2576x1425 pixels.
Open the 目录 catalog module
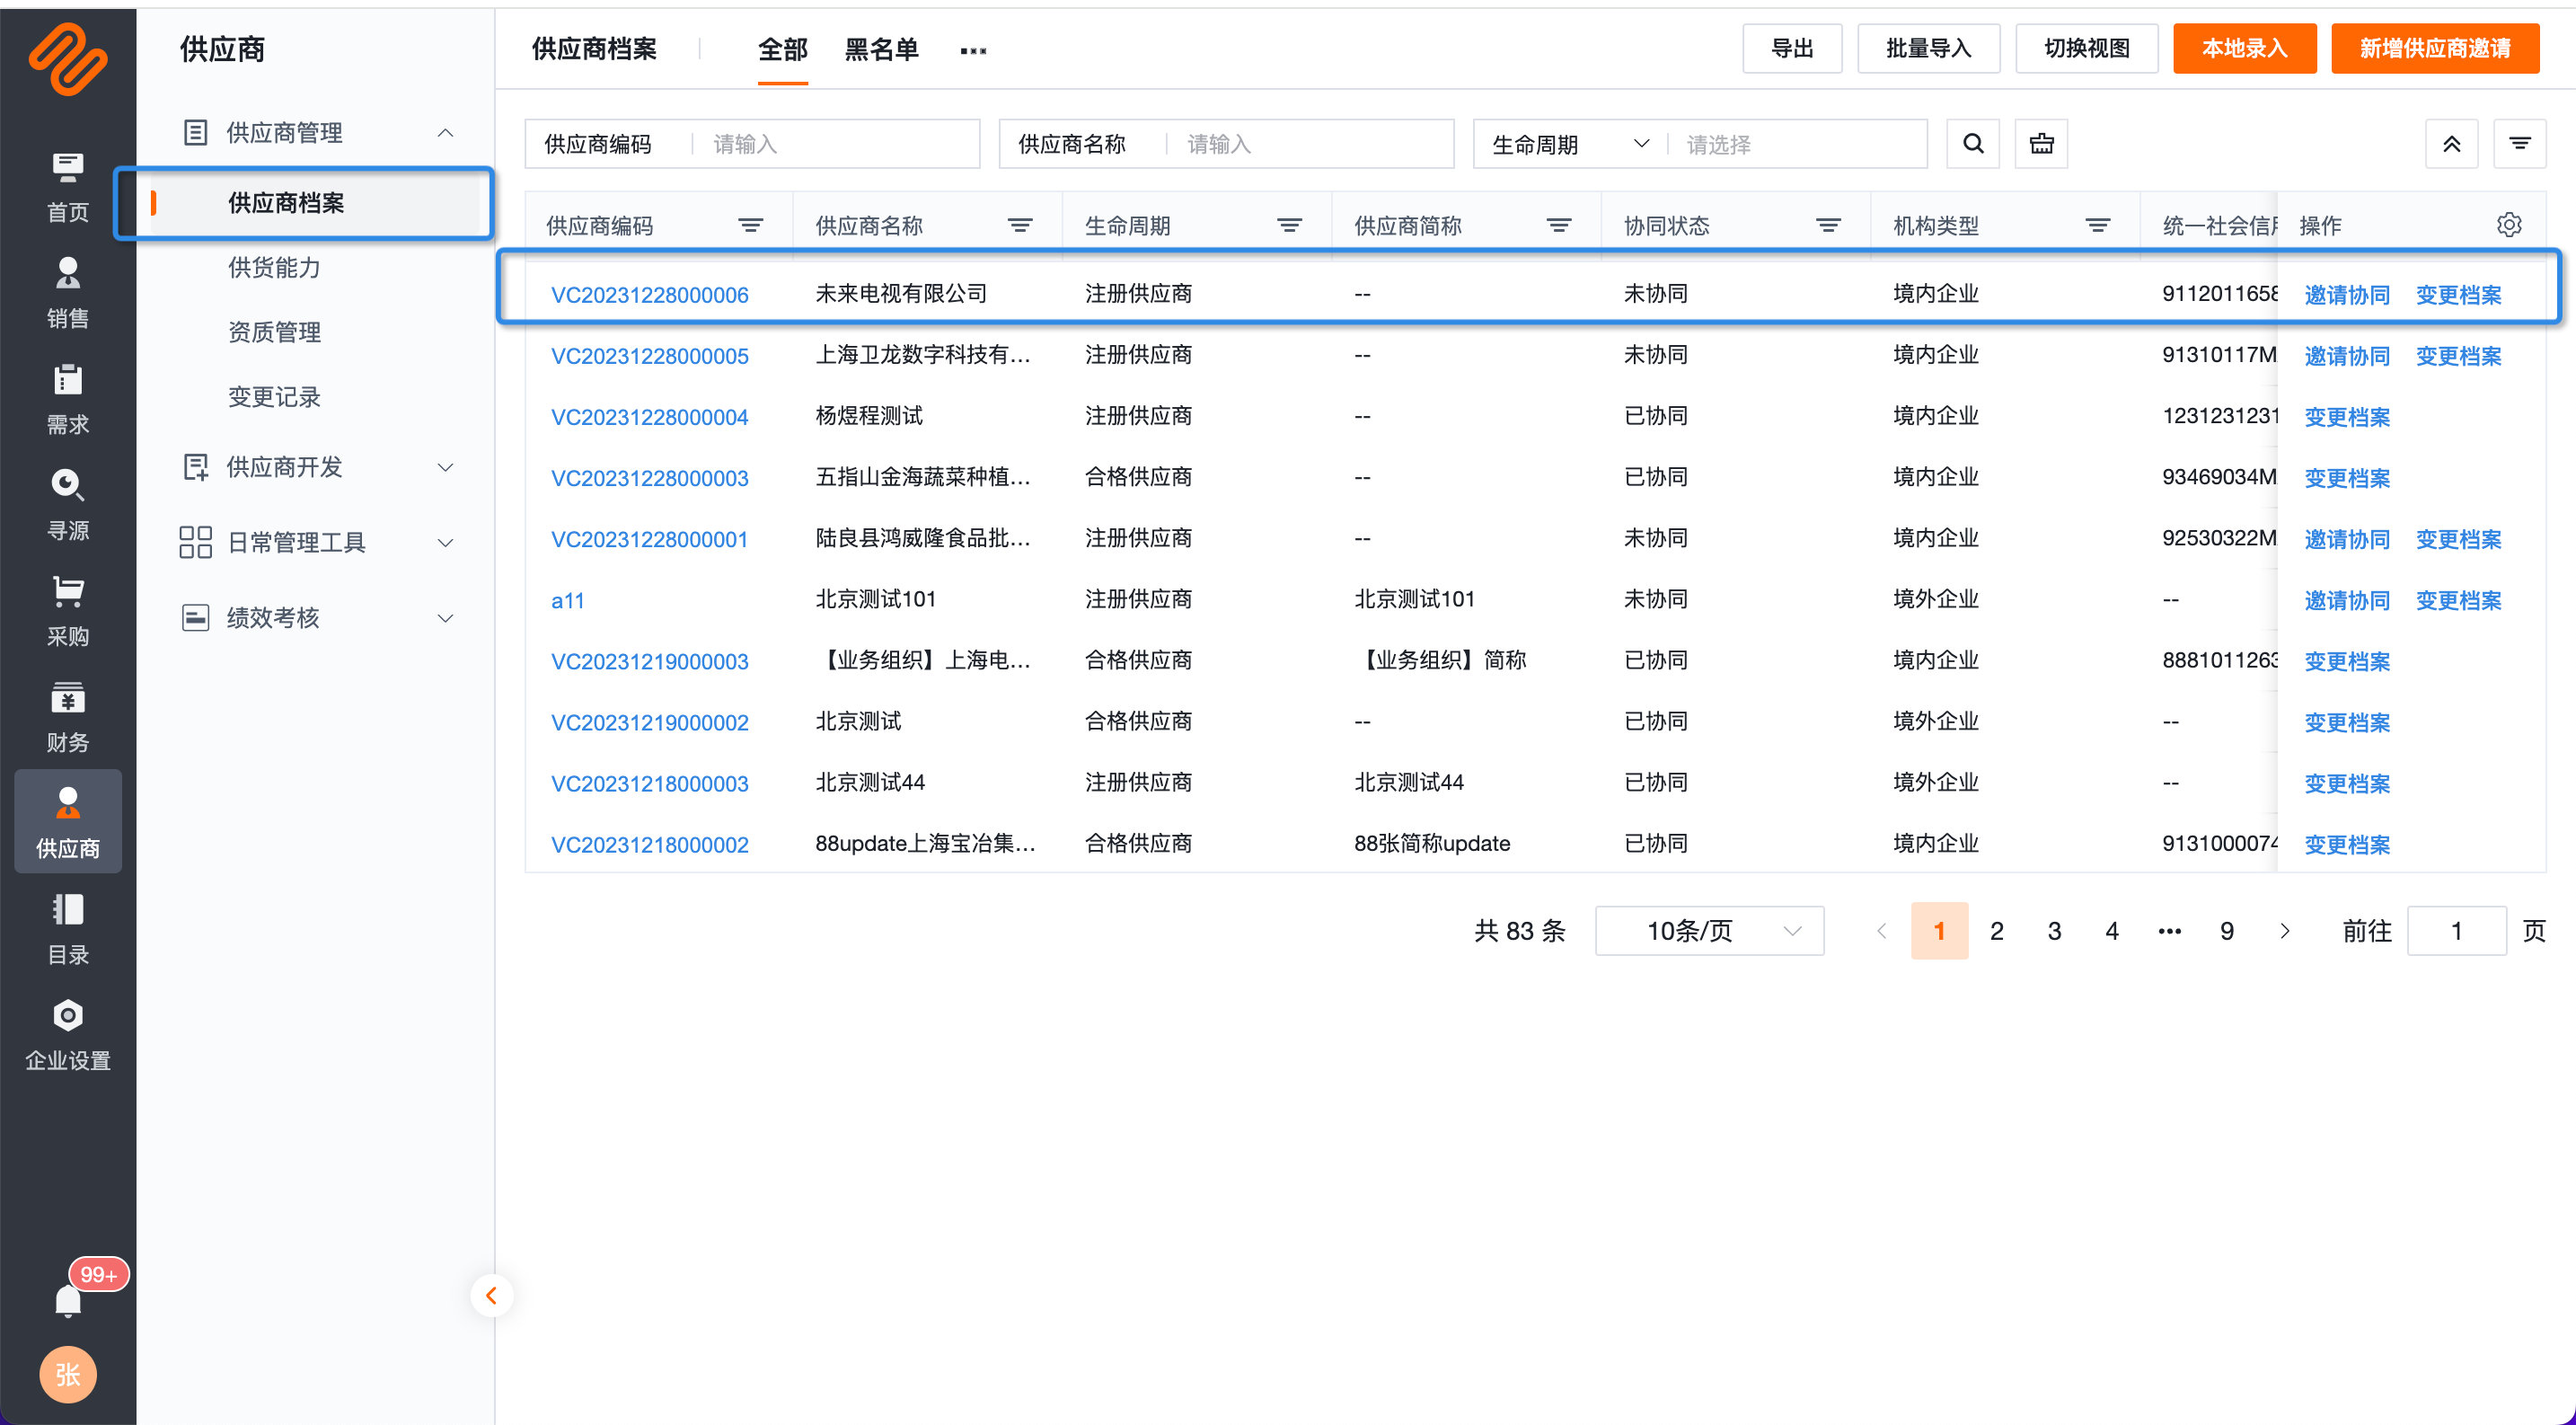point(67,929)
